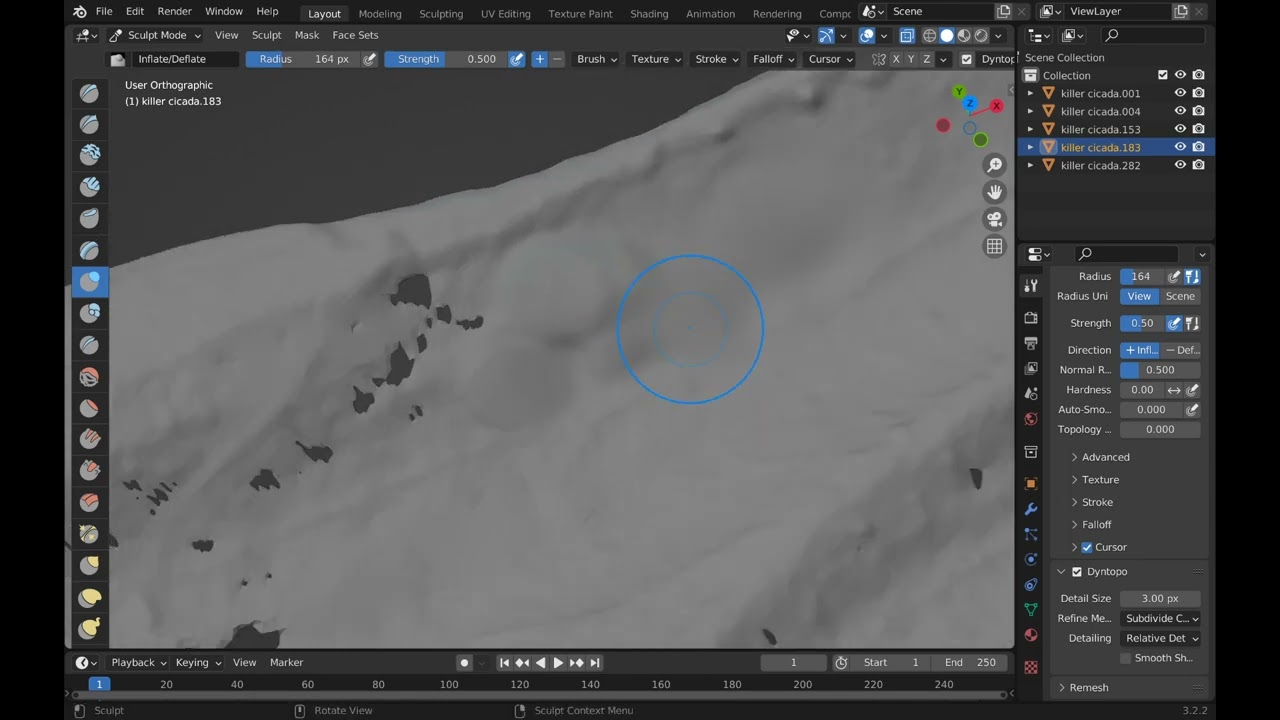Toggle the Dyntopo checkbox in header

(x=966, y=59)
